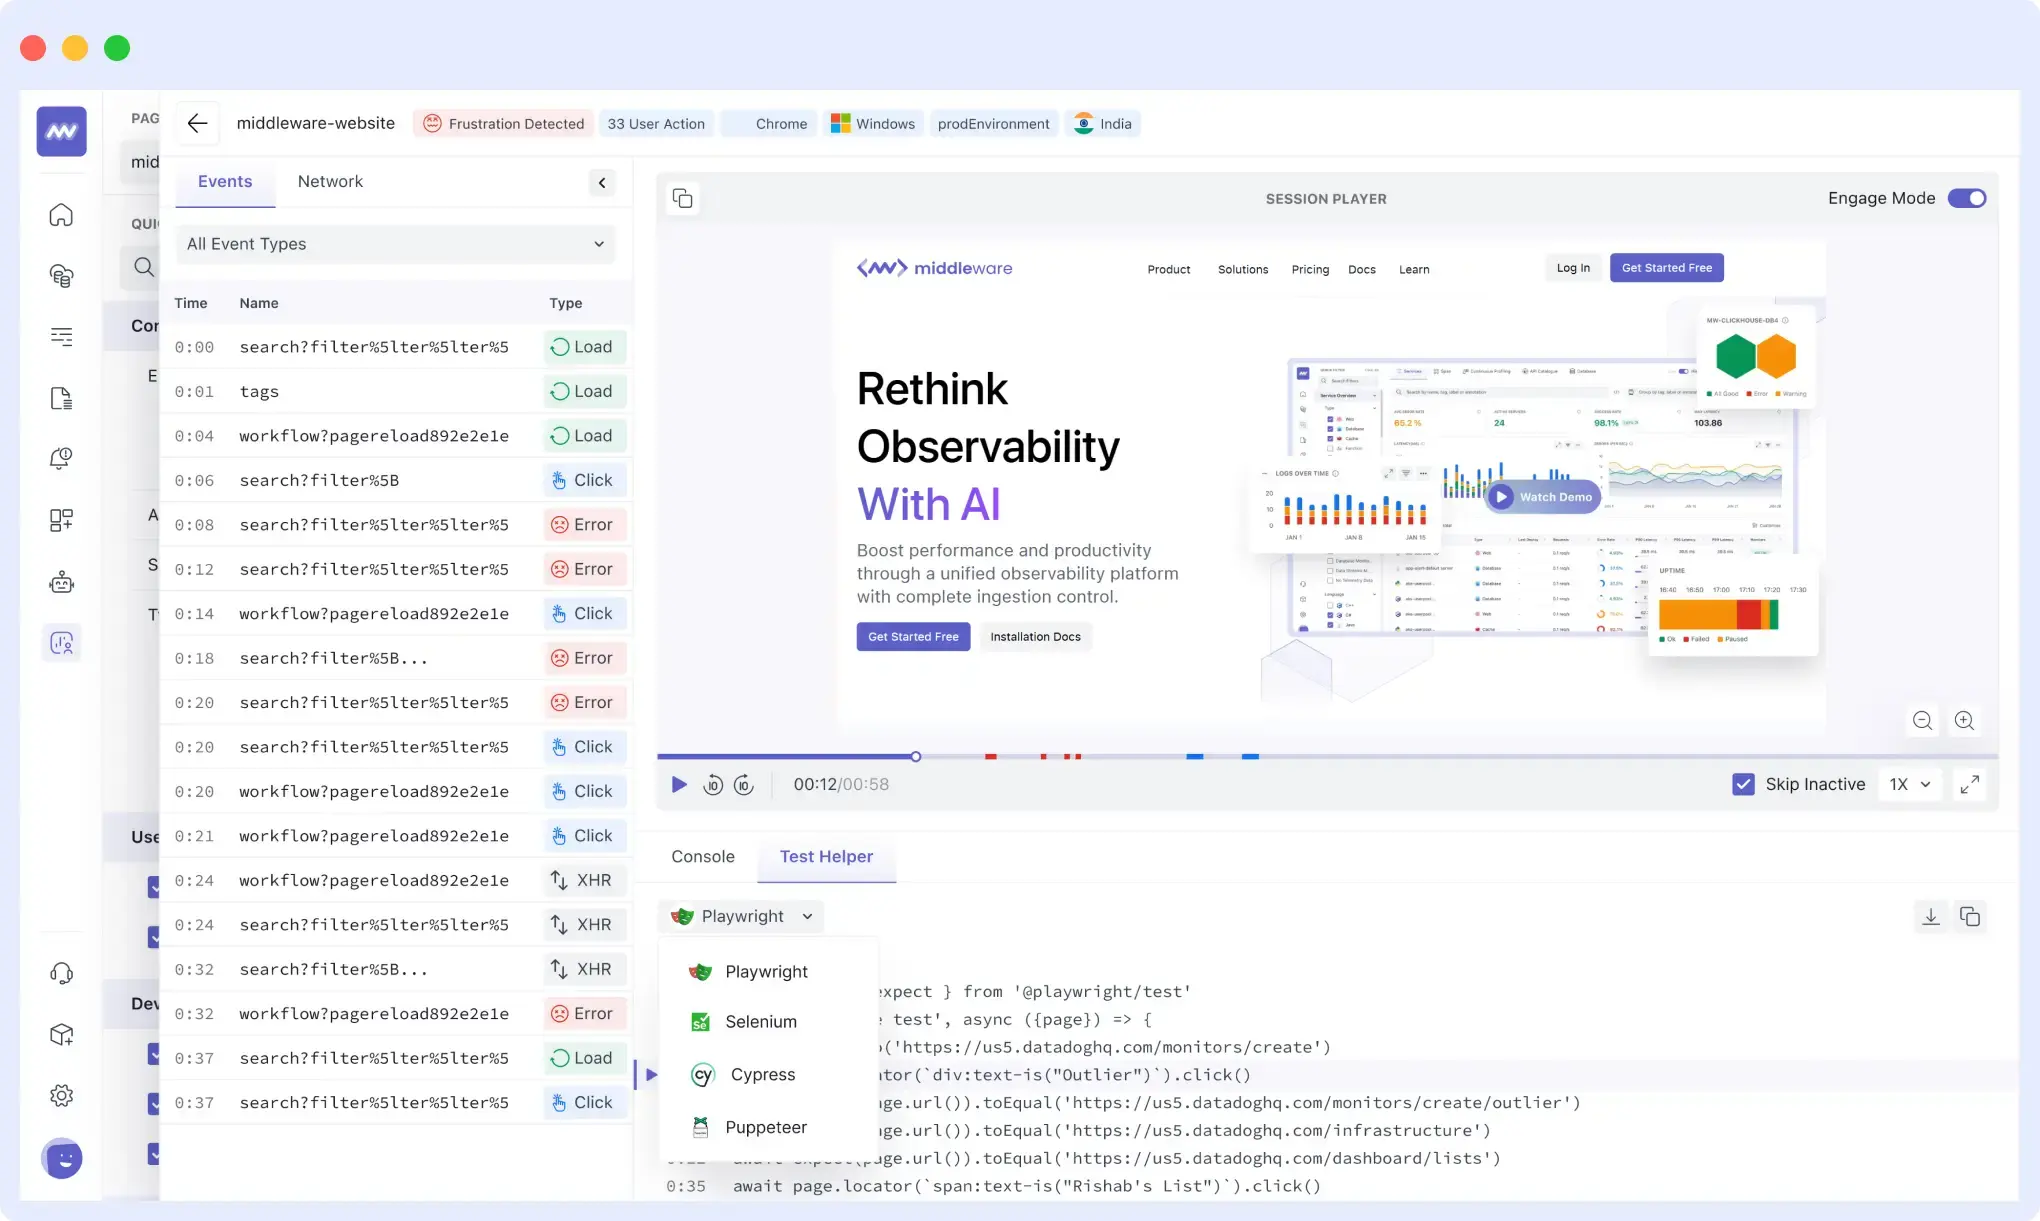This screenshot has height=1221, width=2040.
Task: Open the Playwright framework dropdown
Action: pyautogui.click(x=741, y=916)
